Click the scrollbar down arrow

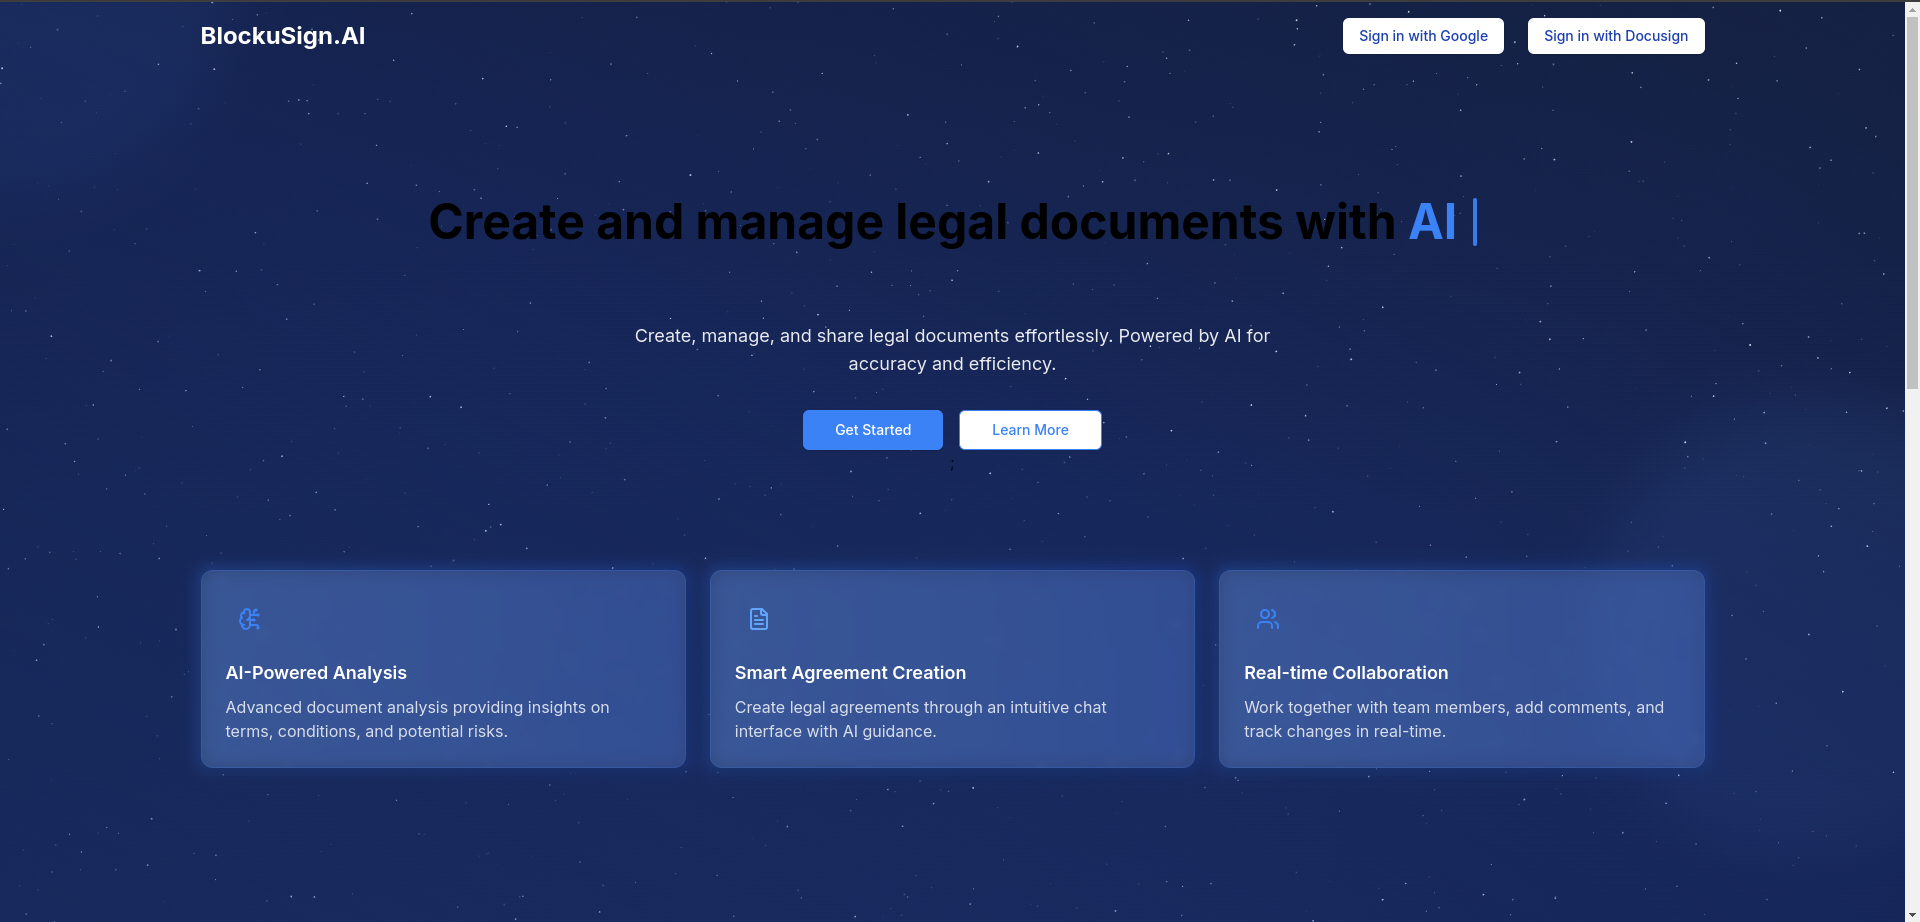pos(1912,914)
